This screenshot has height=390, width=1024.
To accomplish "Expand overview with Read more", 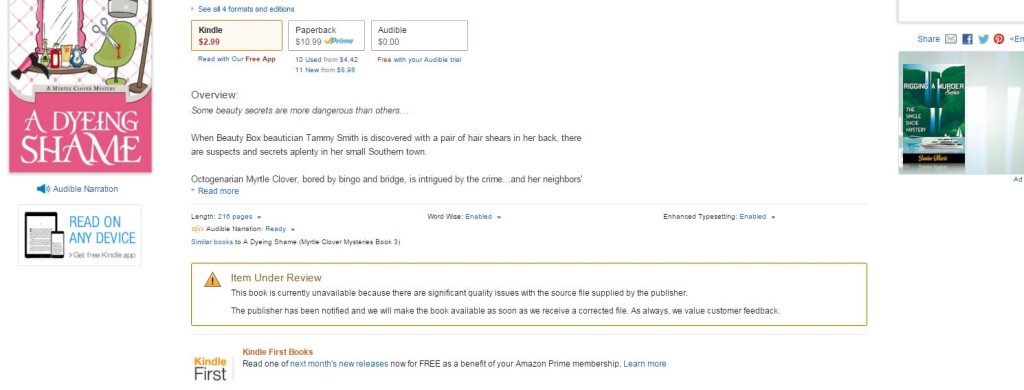I will (218, 191).
